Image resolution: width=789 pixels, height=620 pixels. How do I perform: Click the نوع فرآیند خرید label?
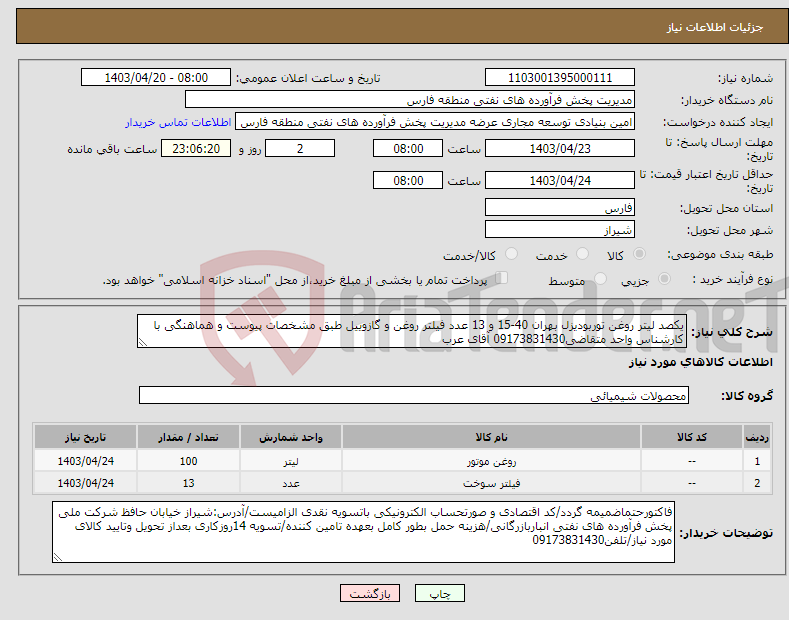click(x=733, y=279)
